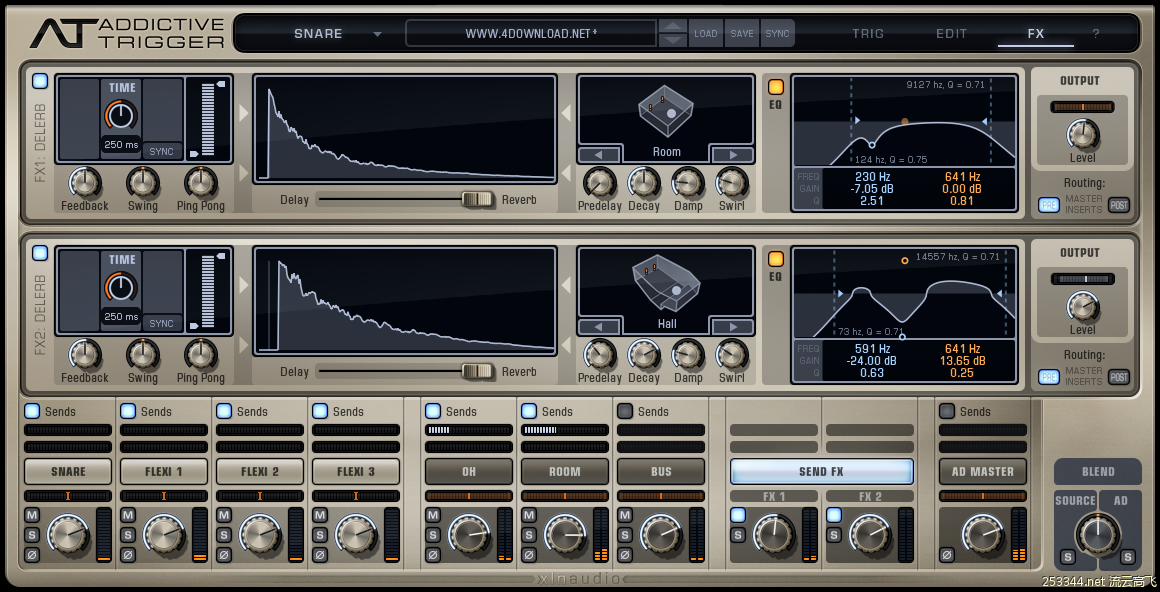Click the FX1 Swirl knob
Screen dimensions: 1160x592
pos(732,182)
